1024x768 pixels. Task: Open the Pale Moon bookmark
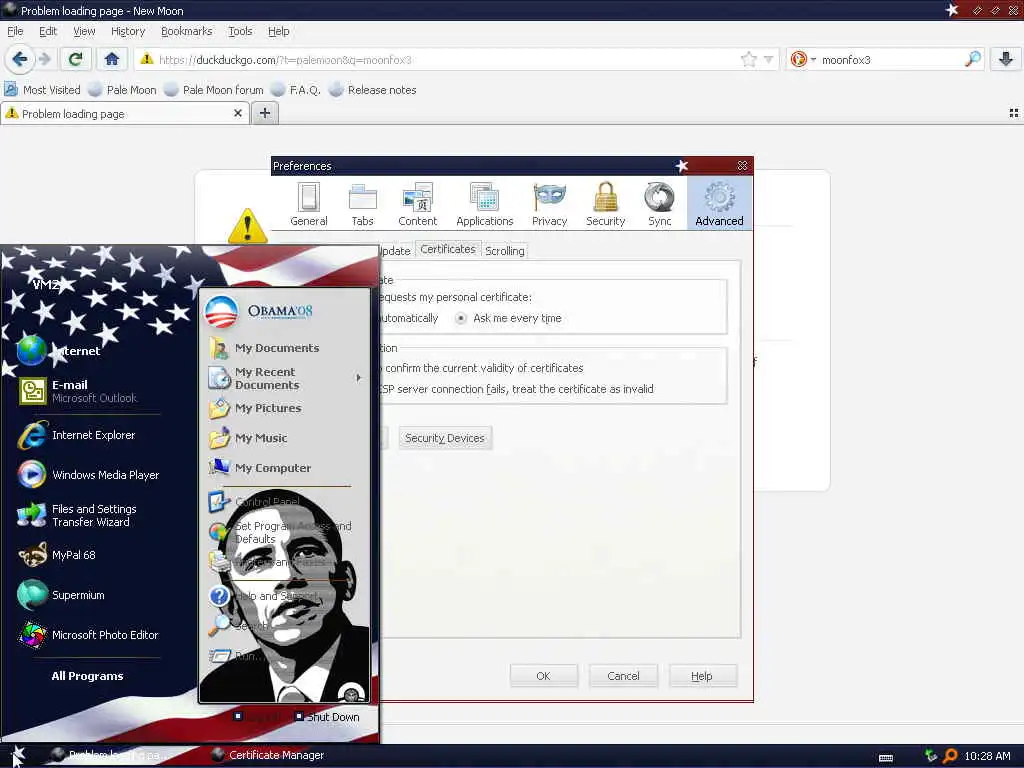pyautogui.click(x=123, y=89)
